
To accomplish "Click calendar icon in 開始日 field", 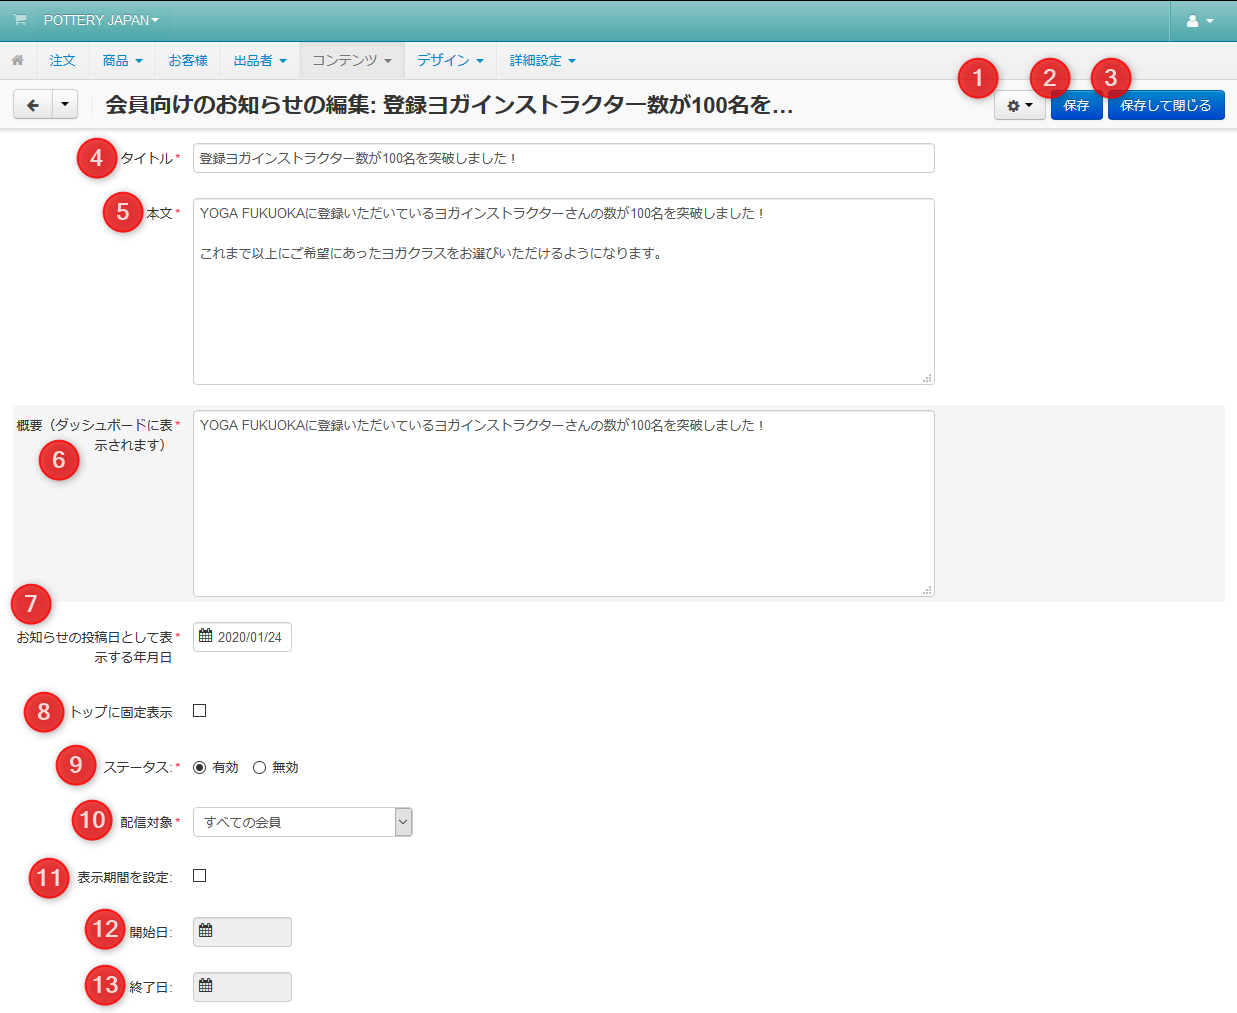I will (206, 931).
